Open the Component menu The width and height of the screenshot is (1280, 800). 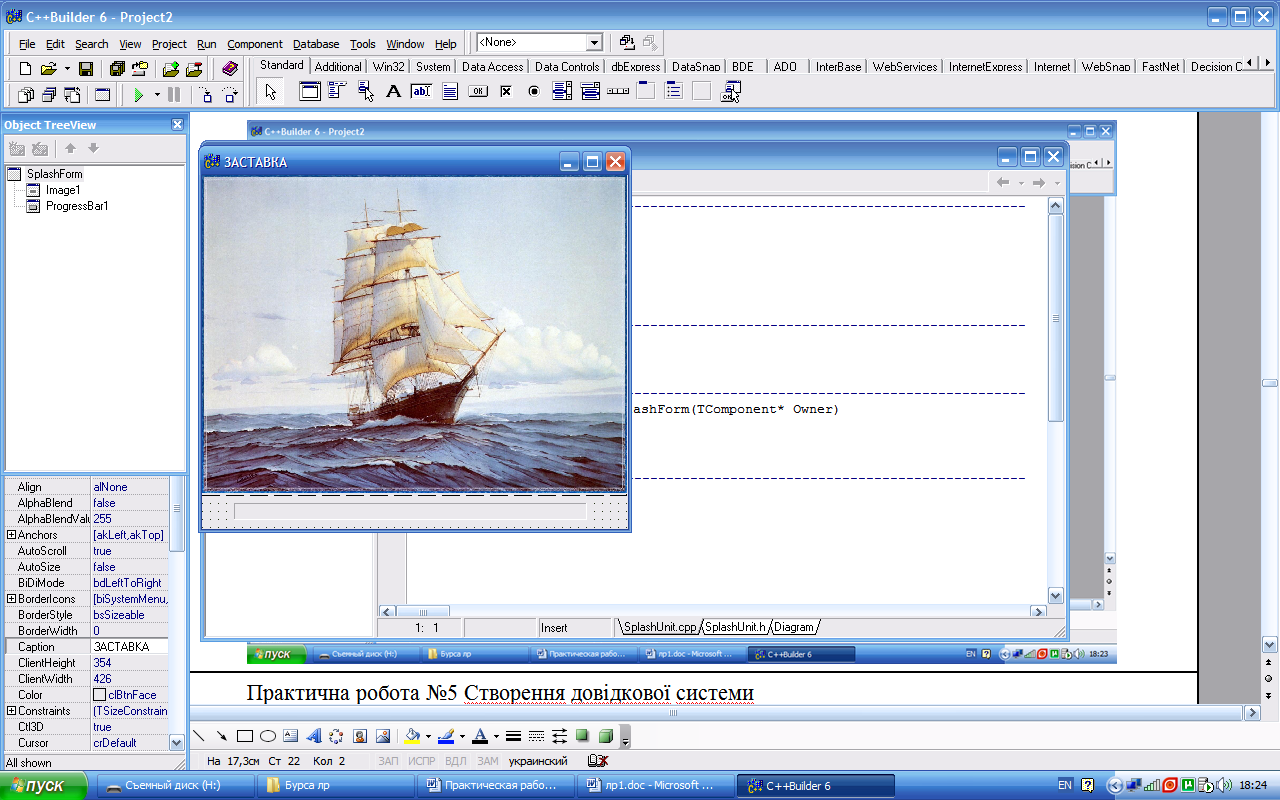tap(255, 44)
